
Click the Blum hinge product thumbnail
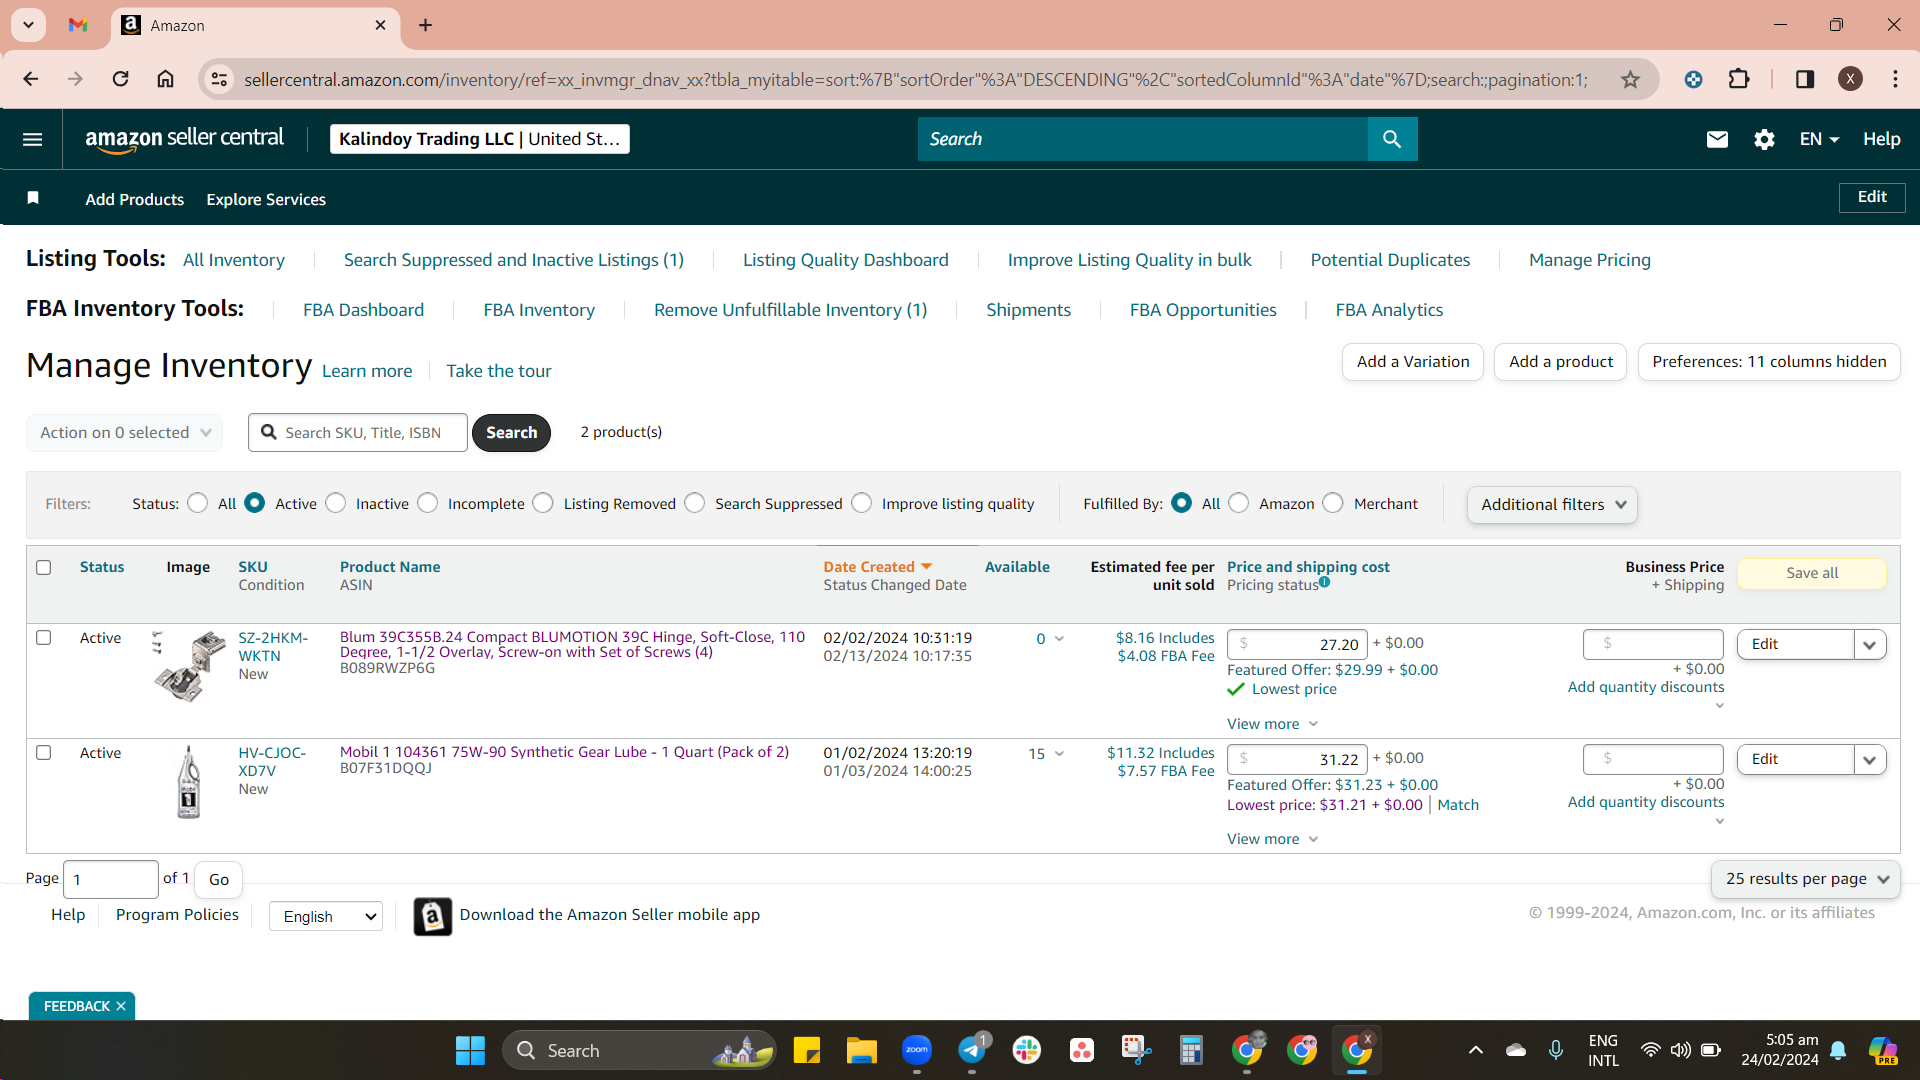pyautogui.click(x=189, y=666)
